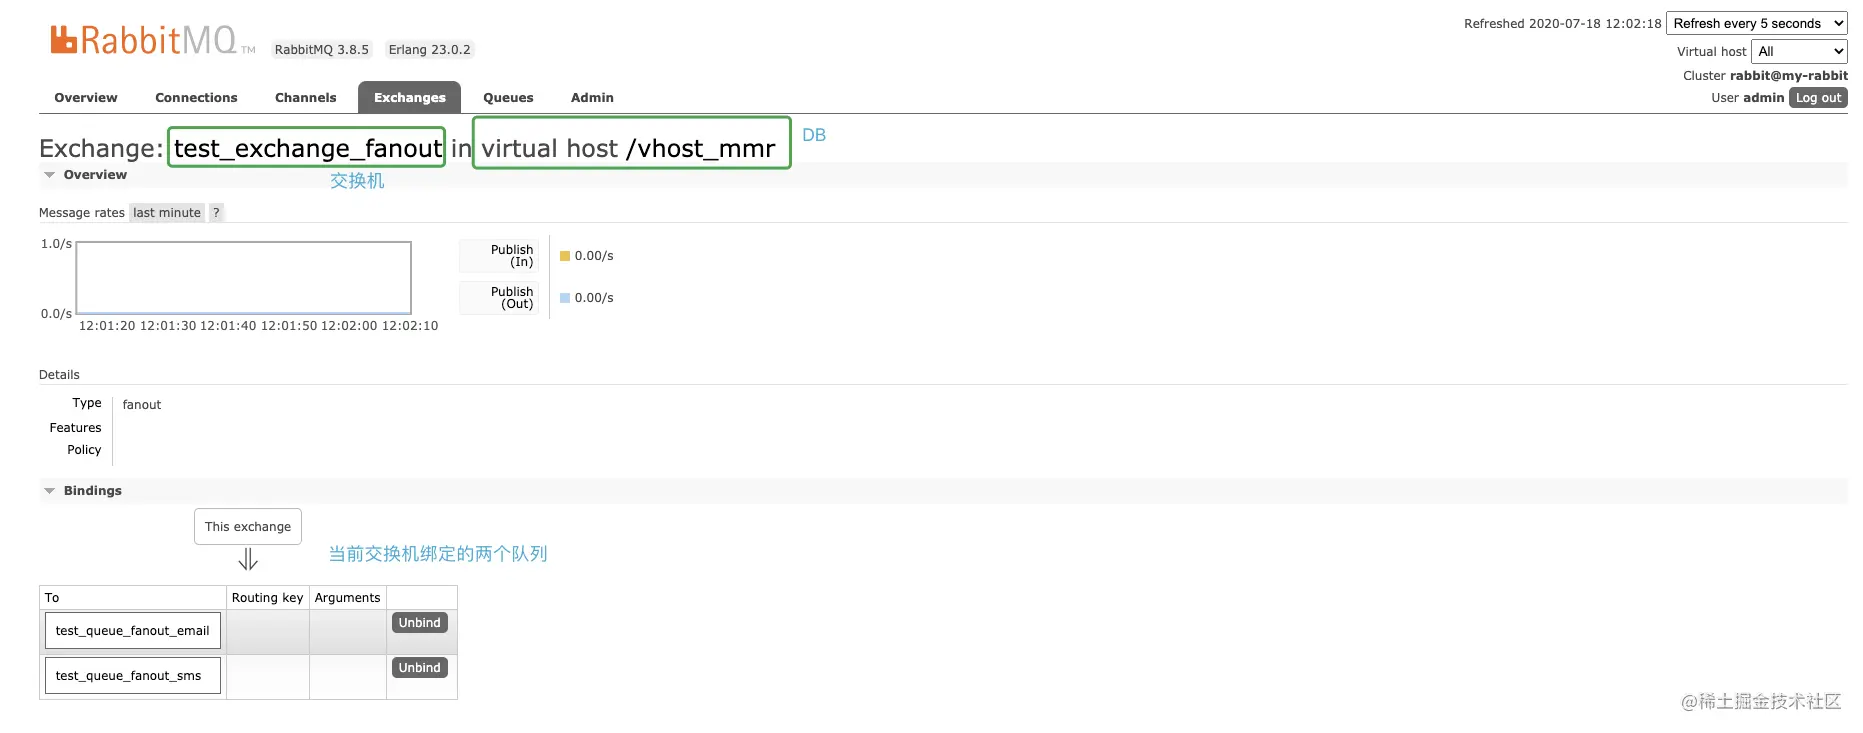Open queue test_queue_fanout_sms link
Viewport: 1863px width, 733px height.
pos(133,676)
